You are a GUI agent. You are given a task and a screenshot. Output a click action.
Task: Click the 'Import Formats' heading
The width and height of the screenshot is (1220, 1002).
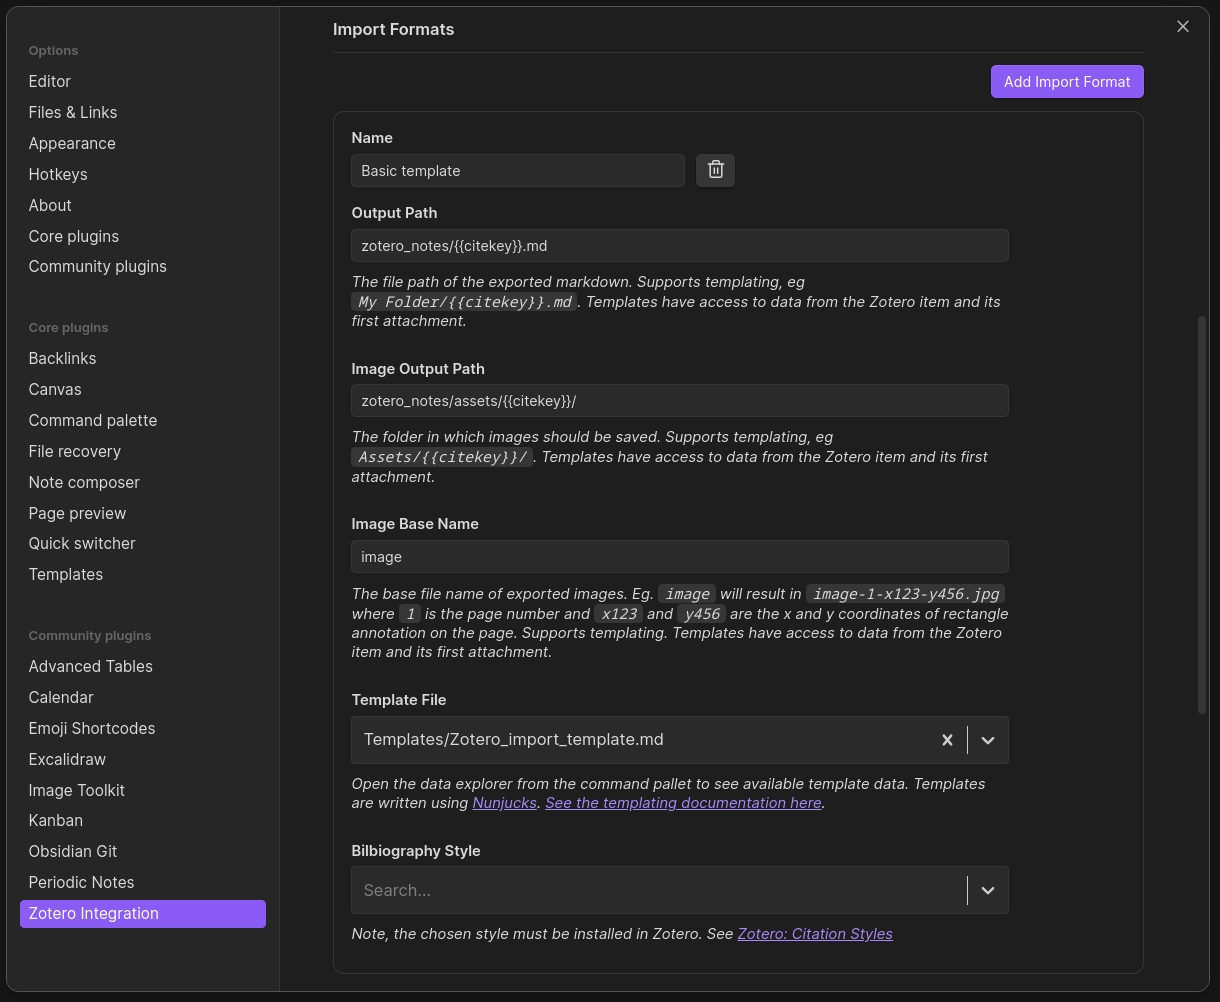pyautogui.click(x=393, y=29)
